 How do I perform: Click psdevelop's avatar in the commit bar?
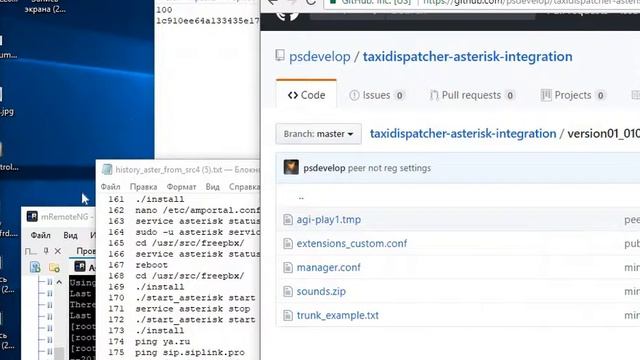coord(291,167)
